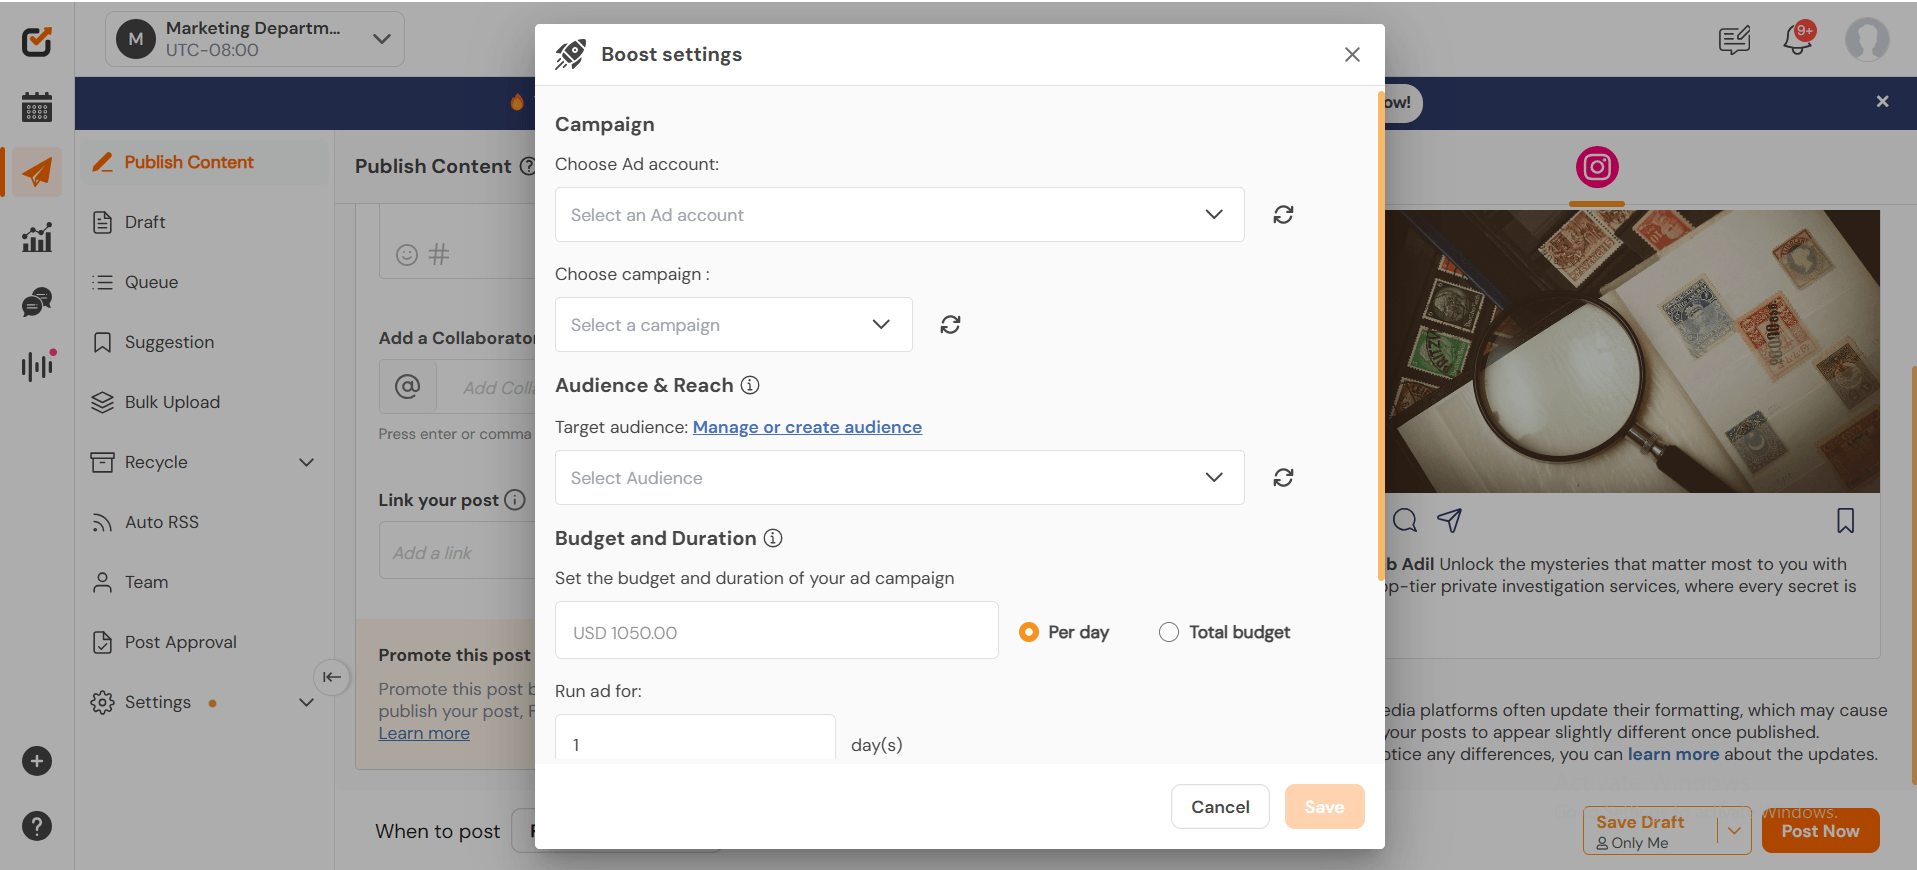Close the Boost settings dialog

click(1352, 54)
